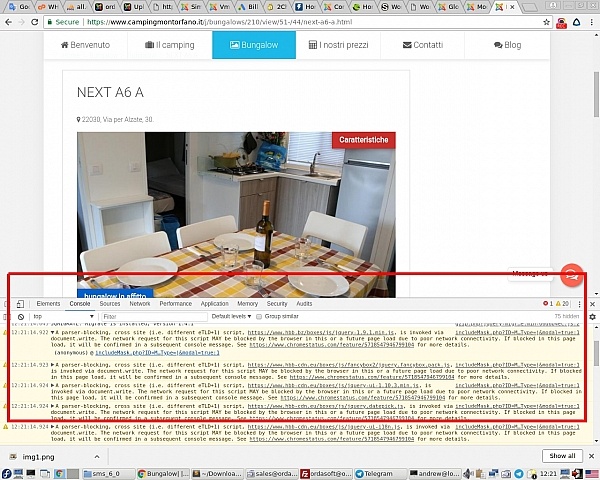Expand the jquery.datepick.js warning message

pyautogui.click(x=53, y=406)
